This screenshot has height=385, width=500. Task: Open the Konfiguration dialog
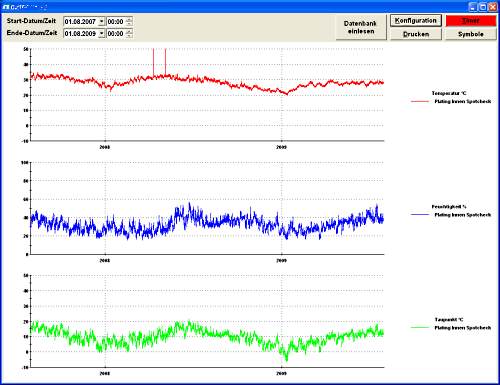pos(416,21)
